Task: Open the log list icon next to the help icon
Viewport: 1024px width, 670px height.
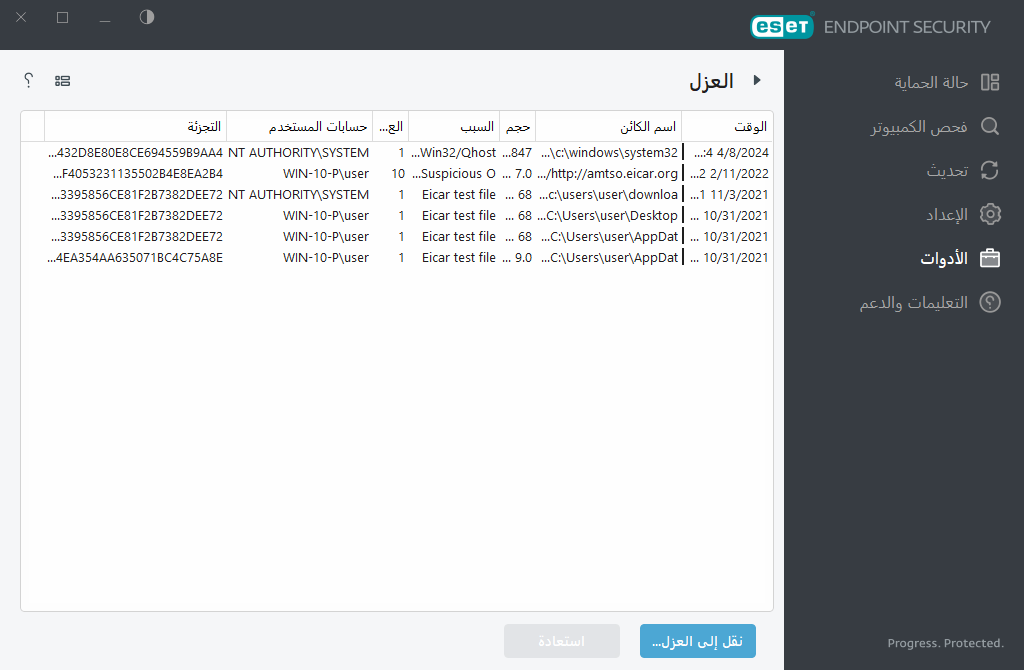Action: click(x=62, y=80)
